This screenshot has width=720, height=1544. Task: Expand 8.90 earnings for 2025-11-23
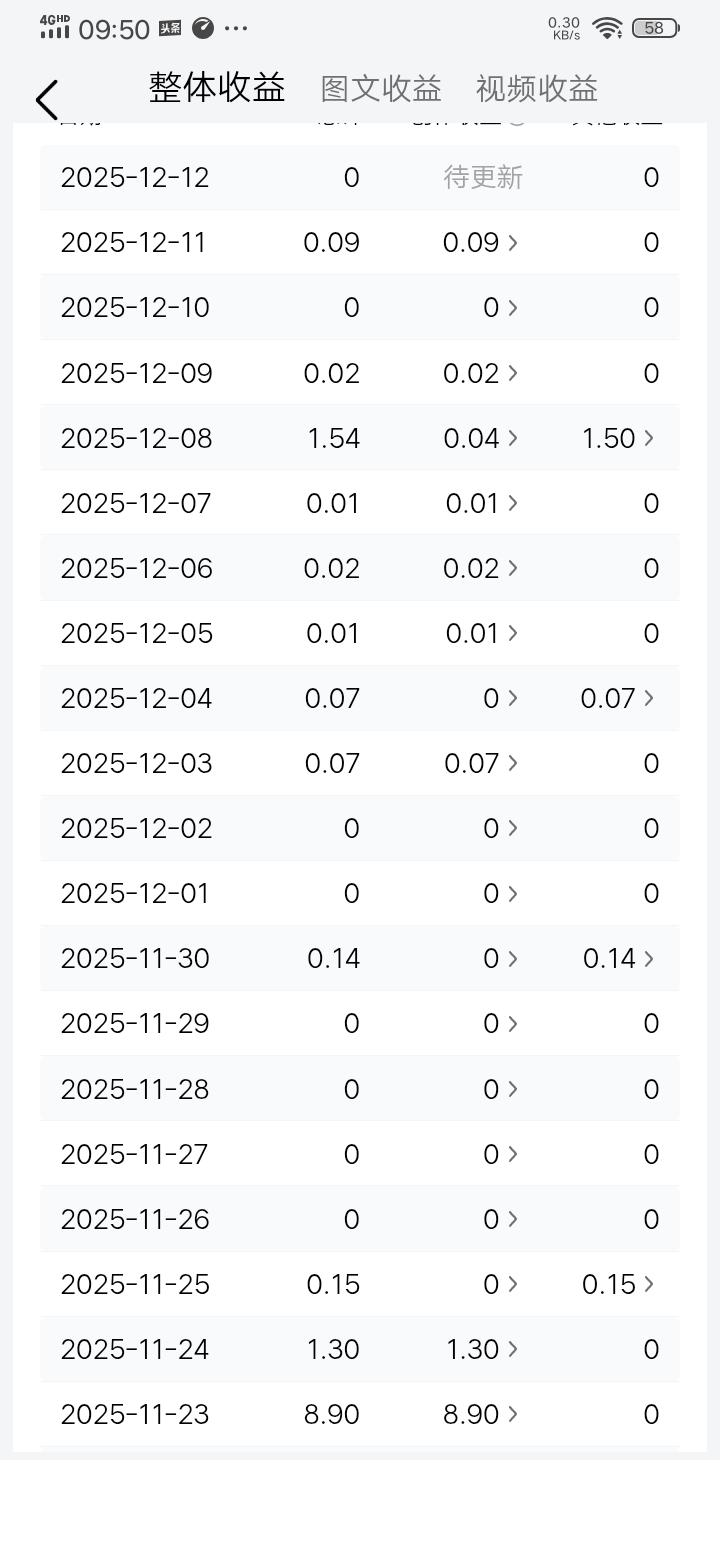point(481,1414)
